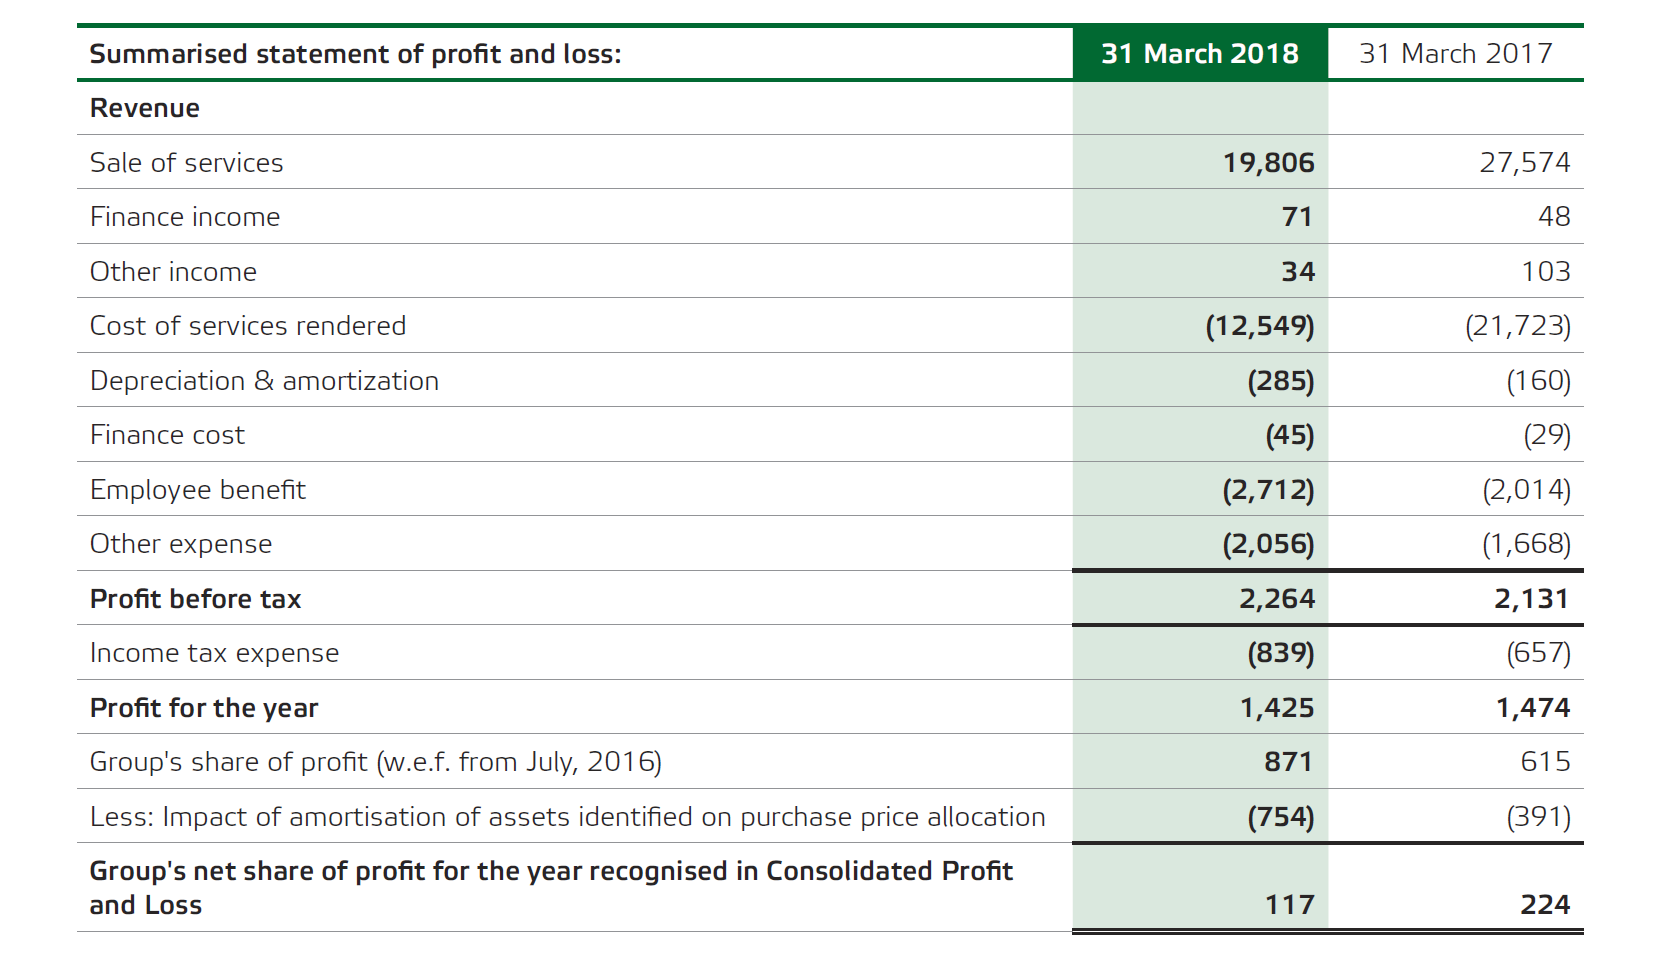
Task: Select the Cost of services rendered label
Action: pos(248,326)
